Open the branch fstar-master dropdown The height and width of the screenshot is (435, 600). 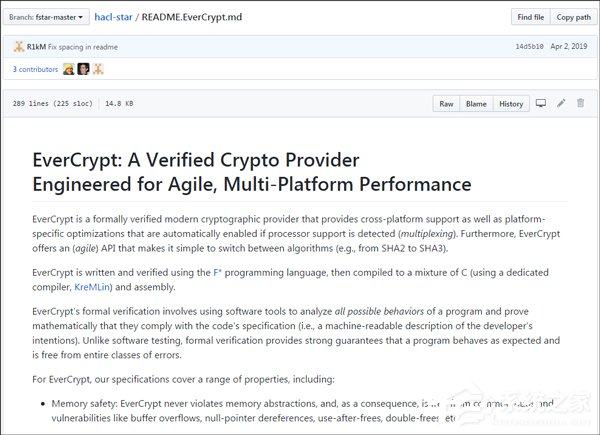pos(49,17)
